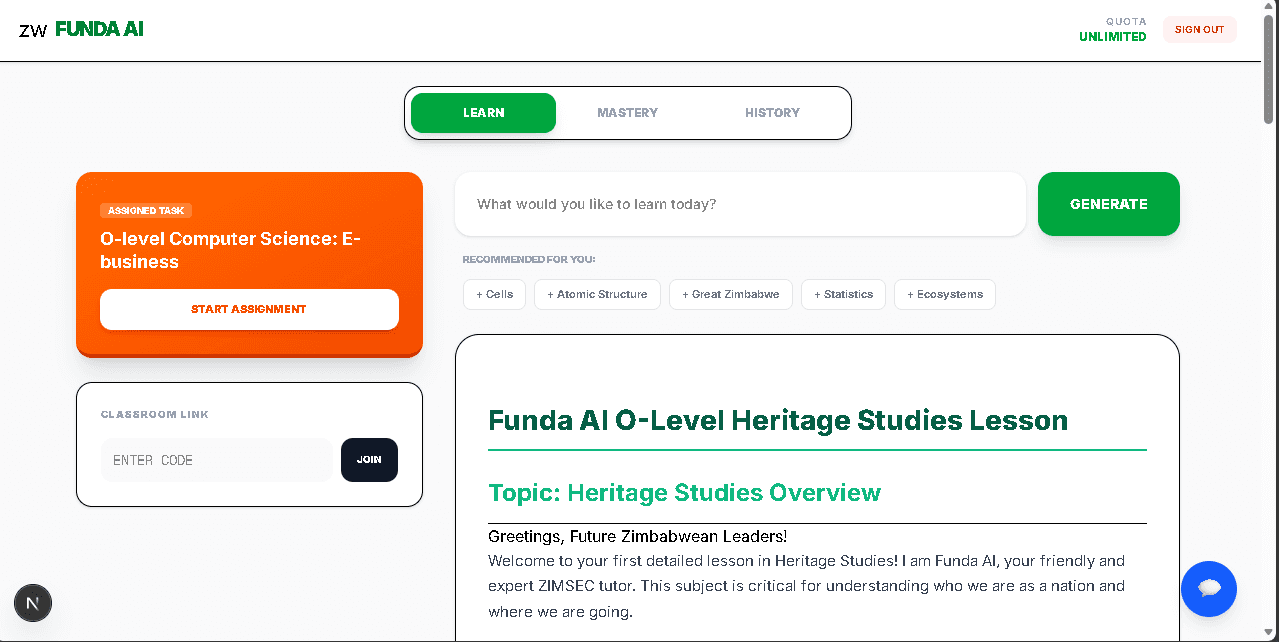Add the Great Zimbabwe topic chip
Viewport: 1279px width, 642px height.
coord(731,294)
